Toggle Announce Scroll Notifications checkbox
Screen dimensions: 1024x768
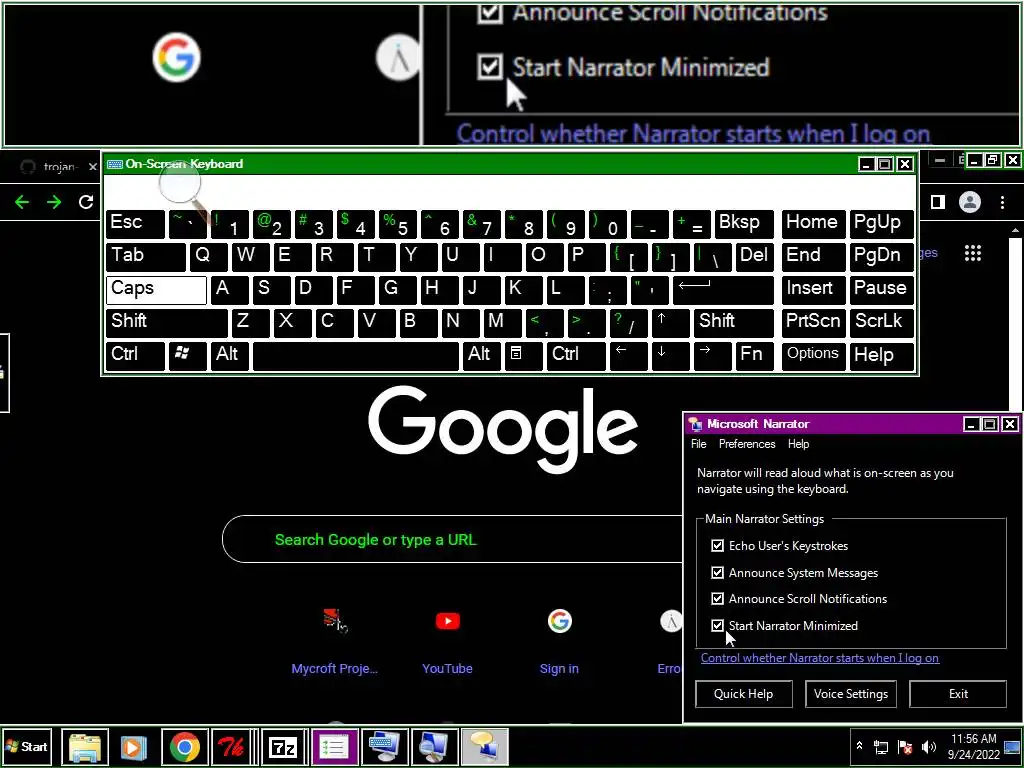point(717,598)
